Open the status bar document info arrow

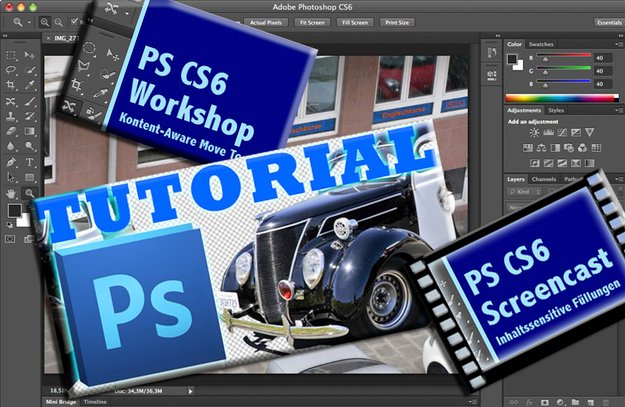[190, 391]
